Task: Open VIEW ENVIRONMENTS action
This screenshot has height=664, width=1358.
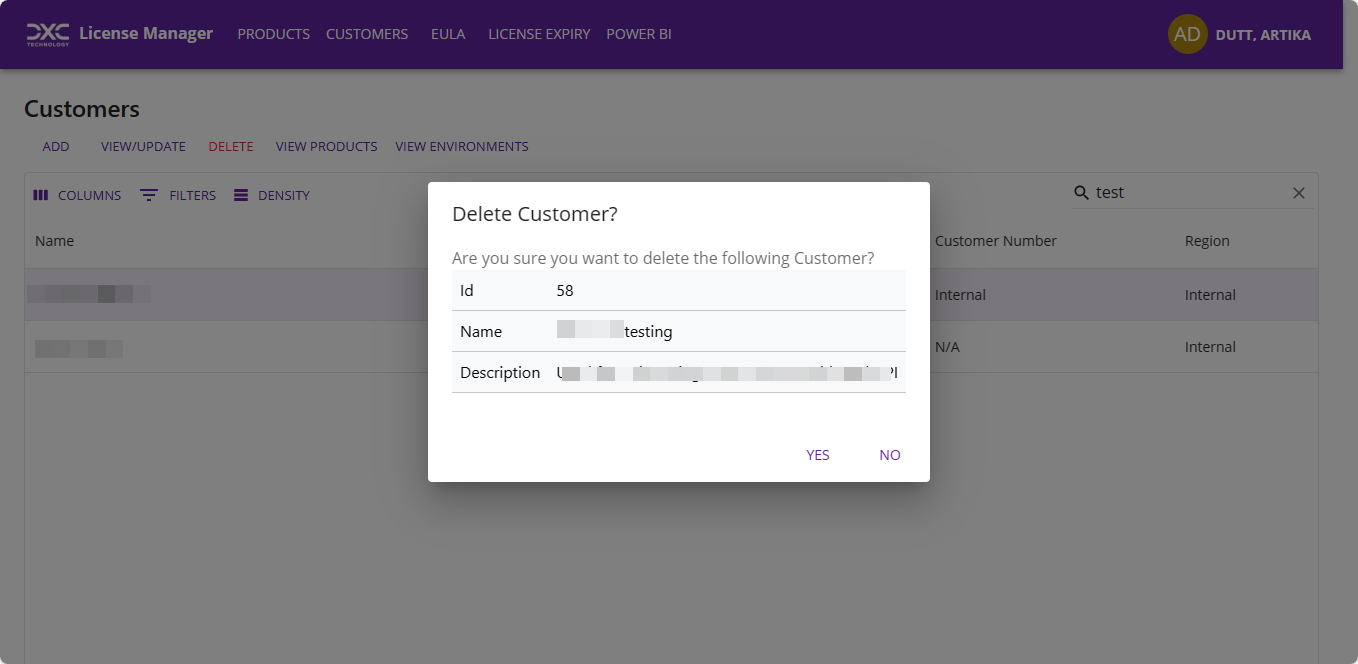Action: 461,146
